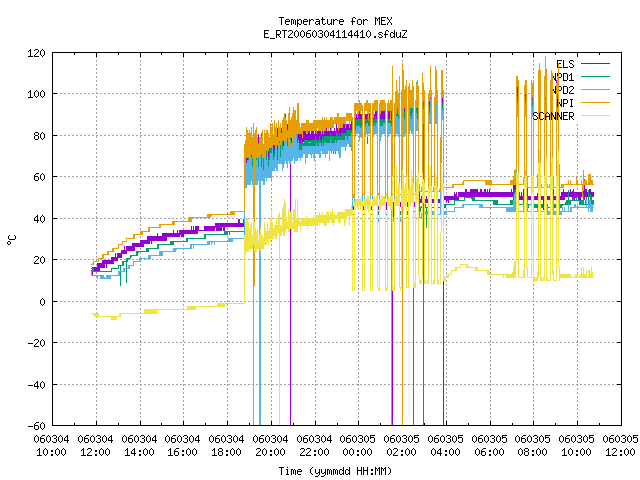Click the 04:00 x-axis tick label
This screenshot has height=480, width=640.
[x=445, y=446]
